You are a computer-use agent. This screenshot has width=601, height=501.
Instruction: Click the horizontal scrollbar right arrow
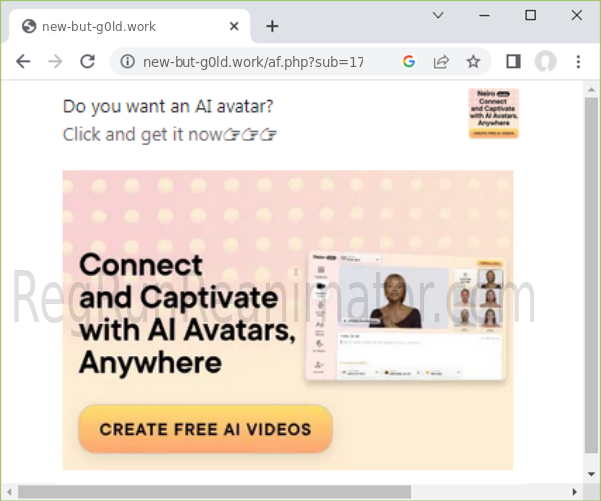[574, 491]
